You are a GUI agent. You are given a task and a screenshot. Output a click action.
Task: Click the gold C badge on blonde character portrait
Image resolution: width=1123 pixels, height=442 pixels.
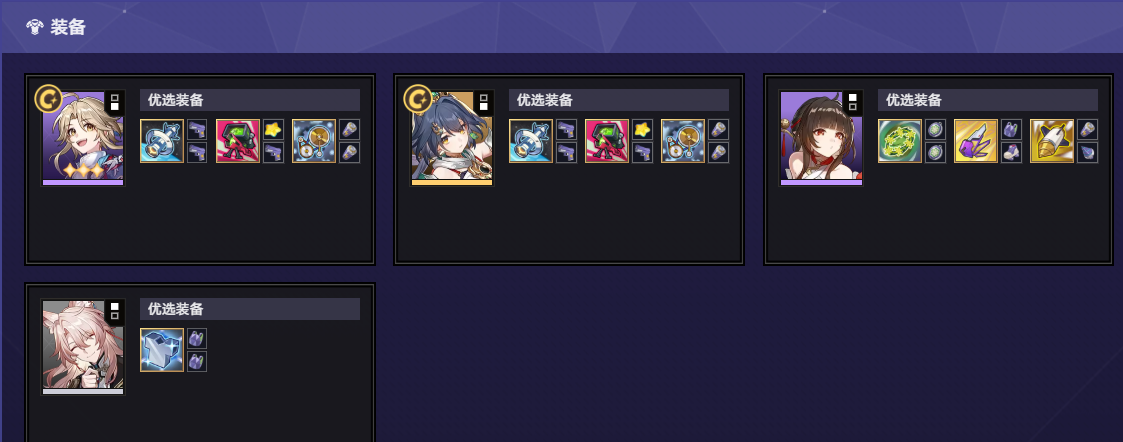click(49, 99)
